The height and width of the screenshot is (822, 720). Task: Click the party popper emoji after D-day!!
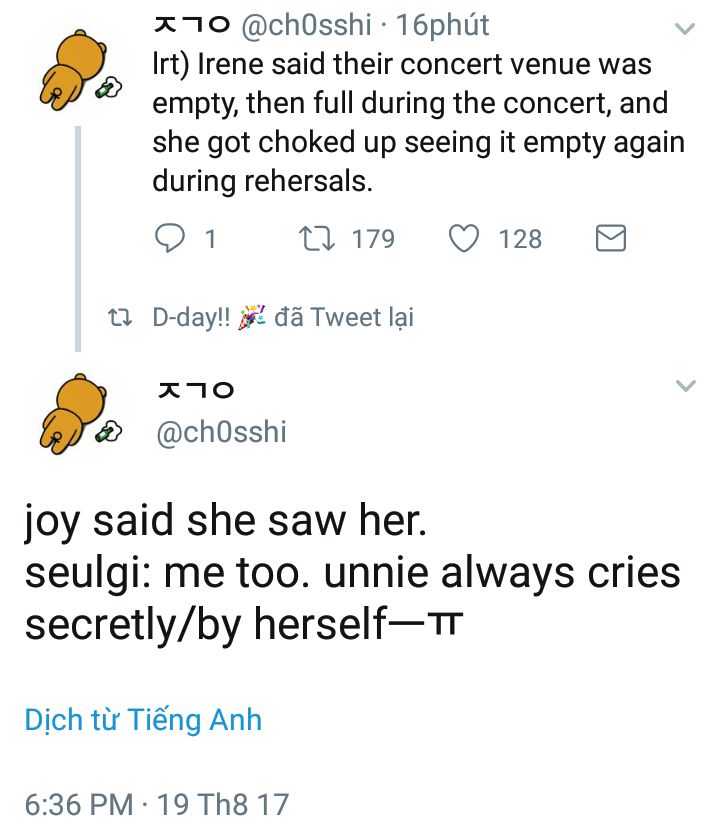pos(254,318)
